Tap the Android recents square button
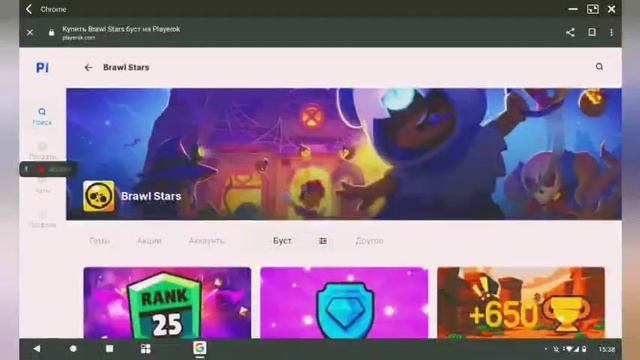The height and width of the screenshot is (360, 640). click(109, 349)
